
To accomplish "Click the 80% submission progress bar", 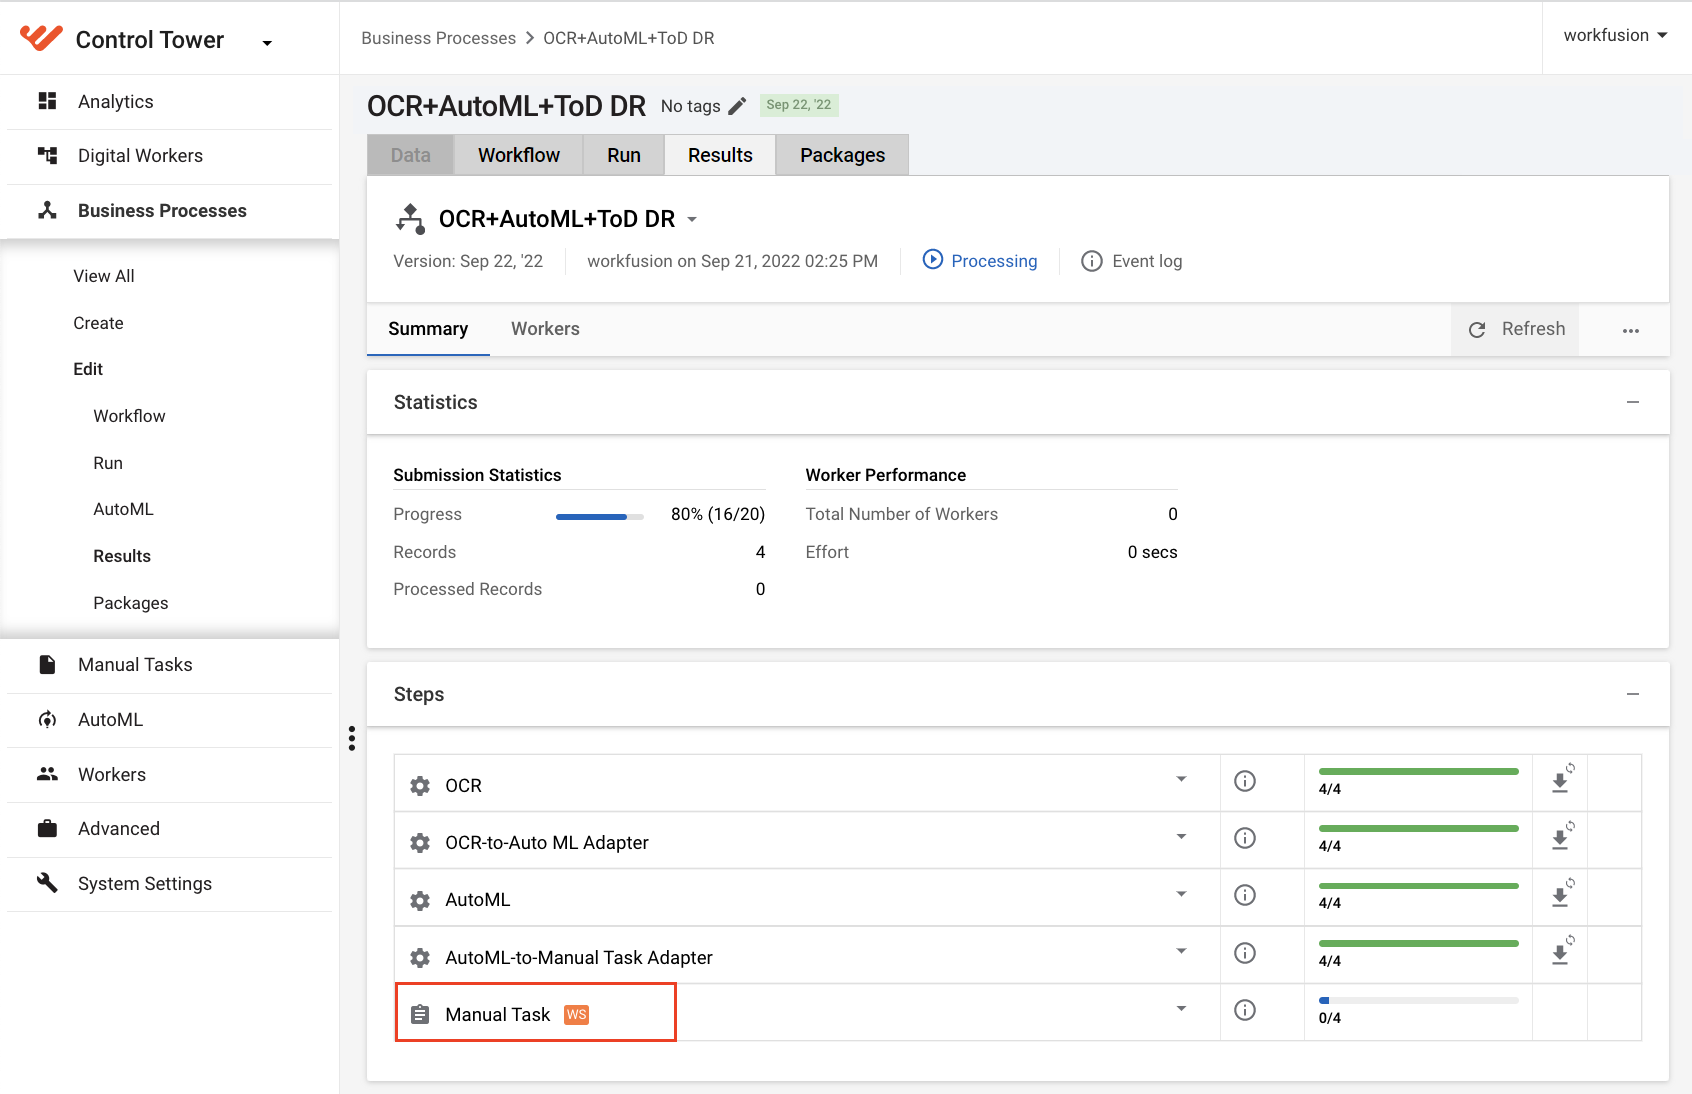I will (600, 517).
